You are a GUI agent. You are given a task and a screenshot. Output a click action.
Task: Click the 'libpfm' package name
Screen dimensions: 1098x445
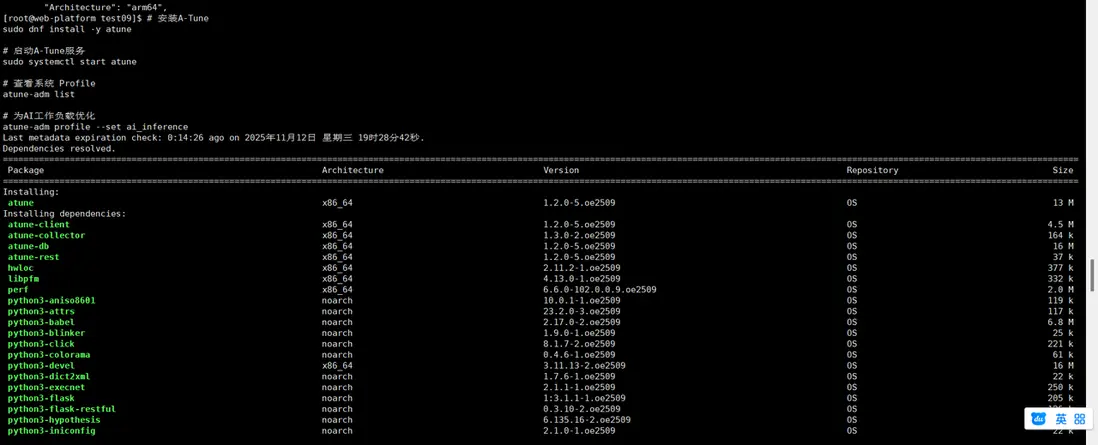click(x=23, y=279)
